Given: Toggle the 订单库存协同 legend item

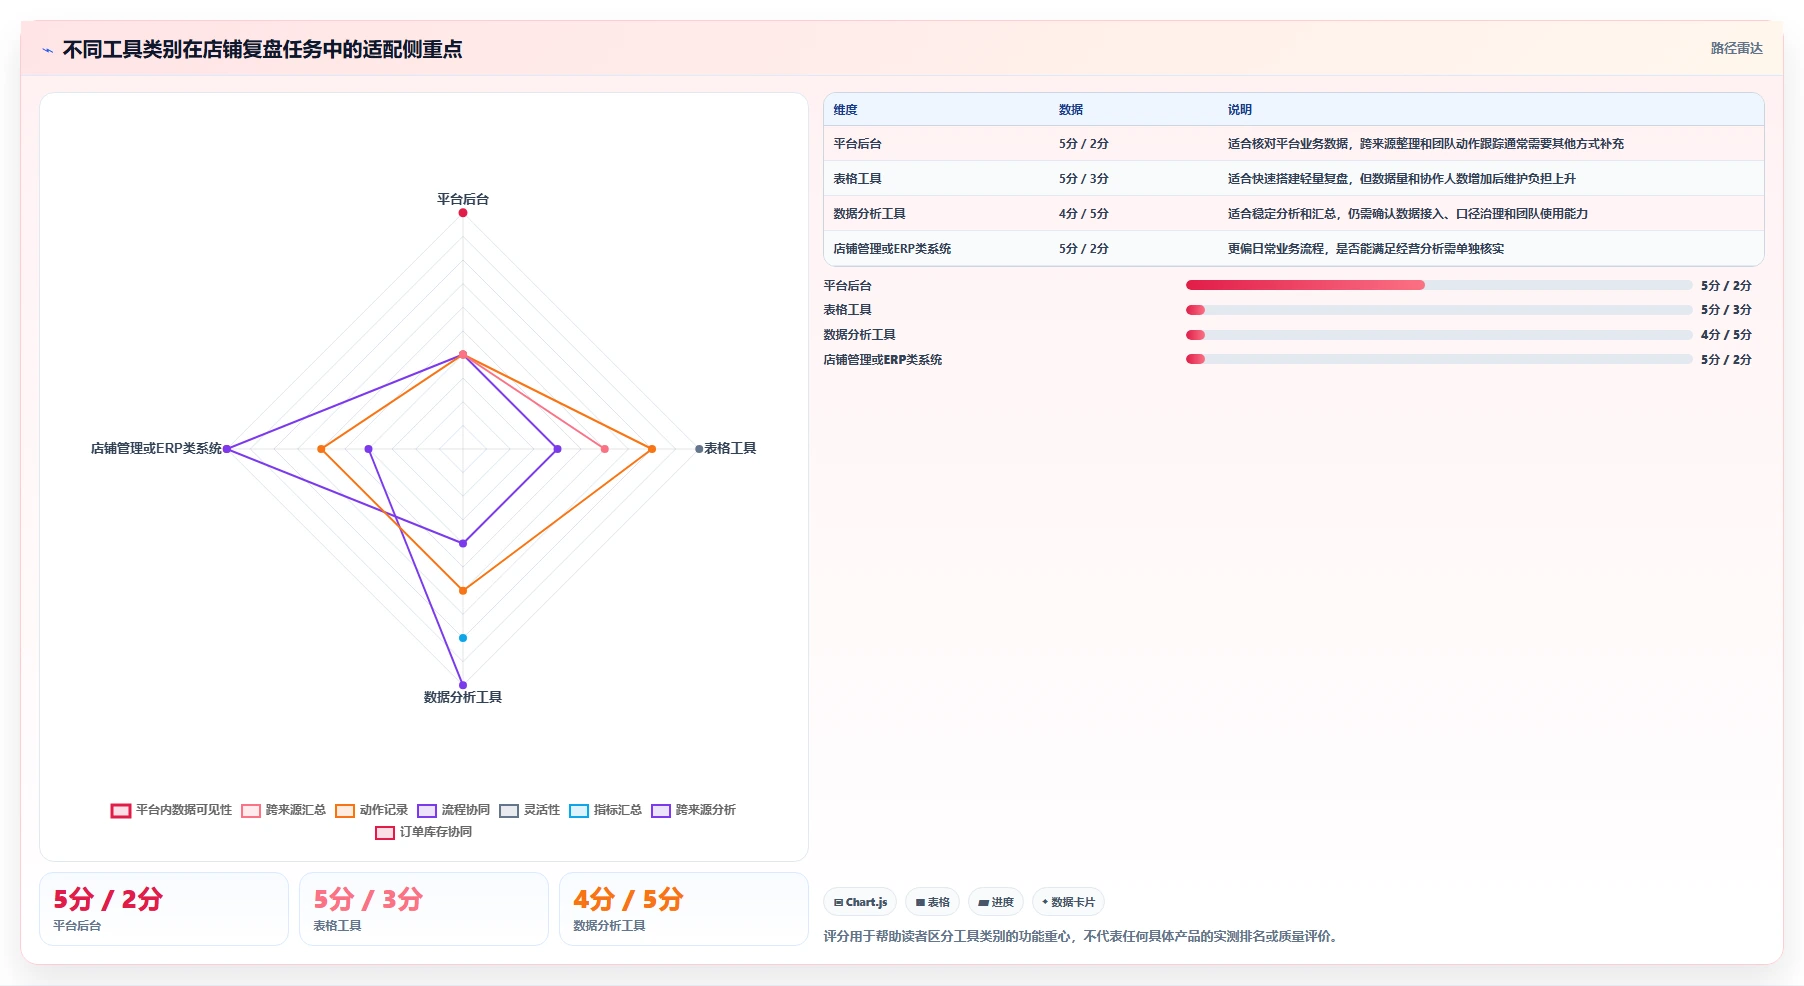Looking at the screenshot, I should (x=423, y=832).
